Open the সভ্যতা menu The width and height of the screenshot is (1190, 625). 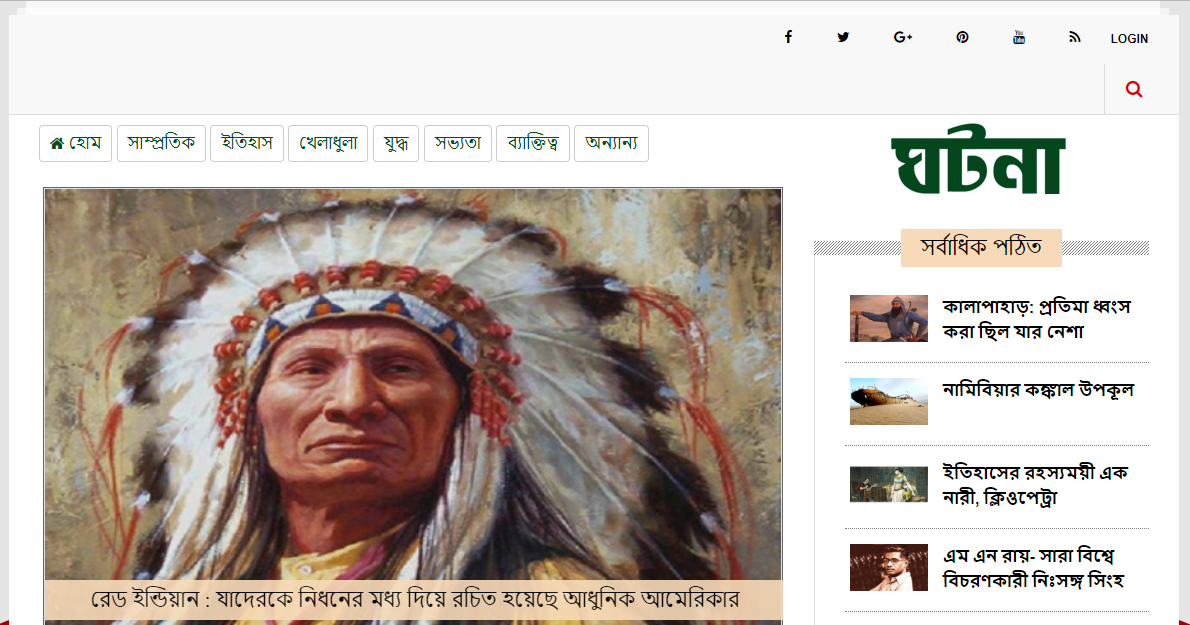458,143
